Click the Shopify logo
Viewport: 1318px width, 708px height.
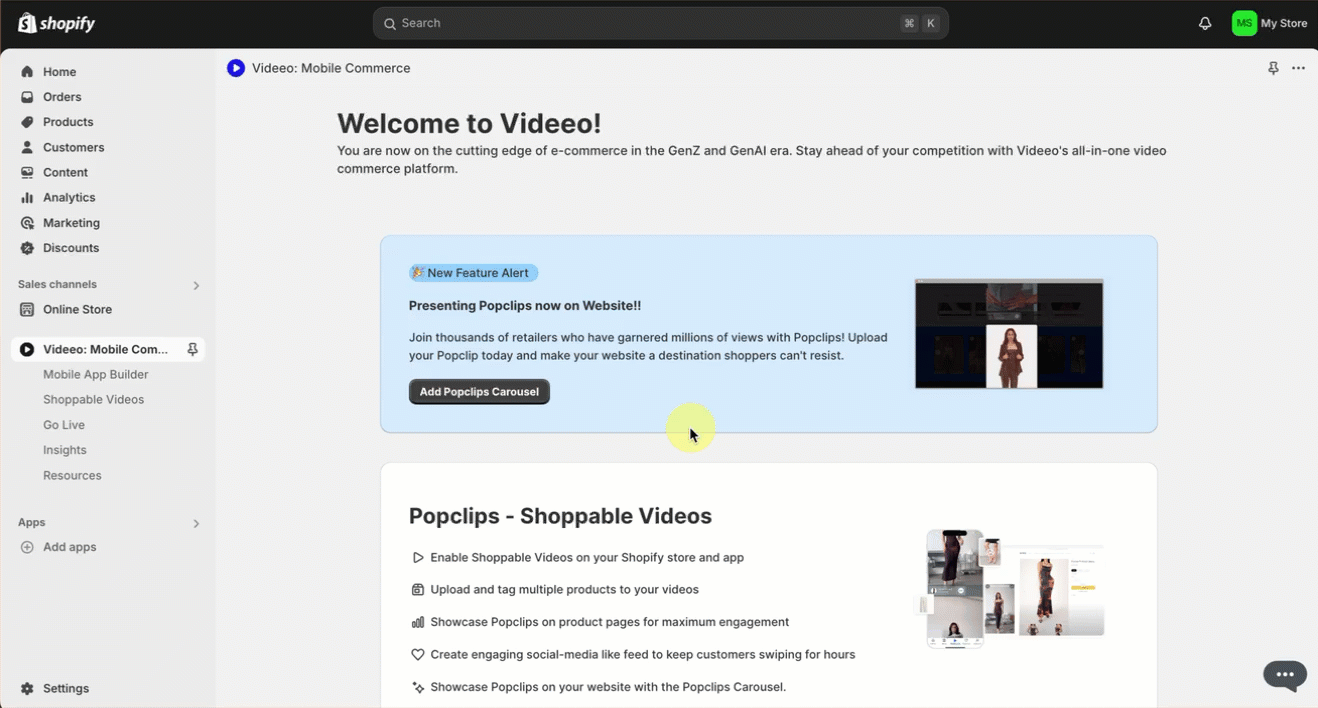[x=56, y=23]
